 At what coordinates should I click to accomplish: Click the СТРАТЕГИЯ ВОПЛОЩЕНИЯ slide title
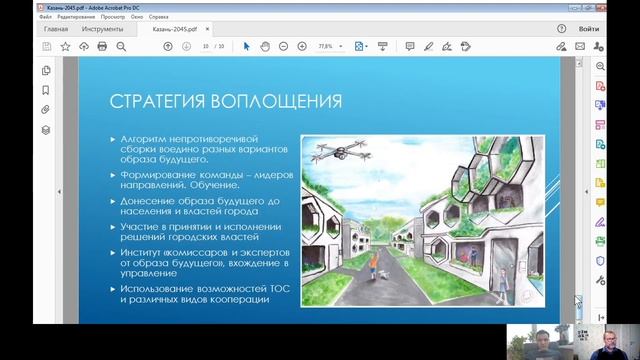pos(226,101)
